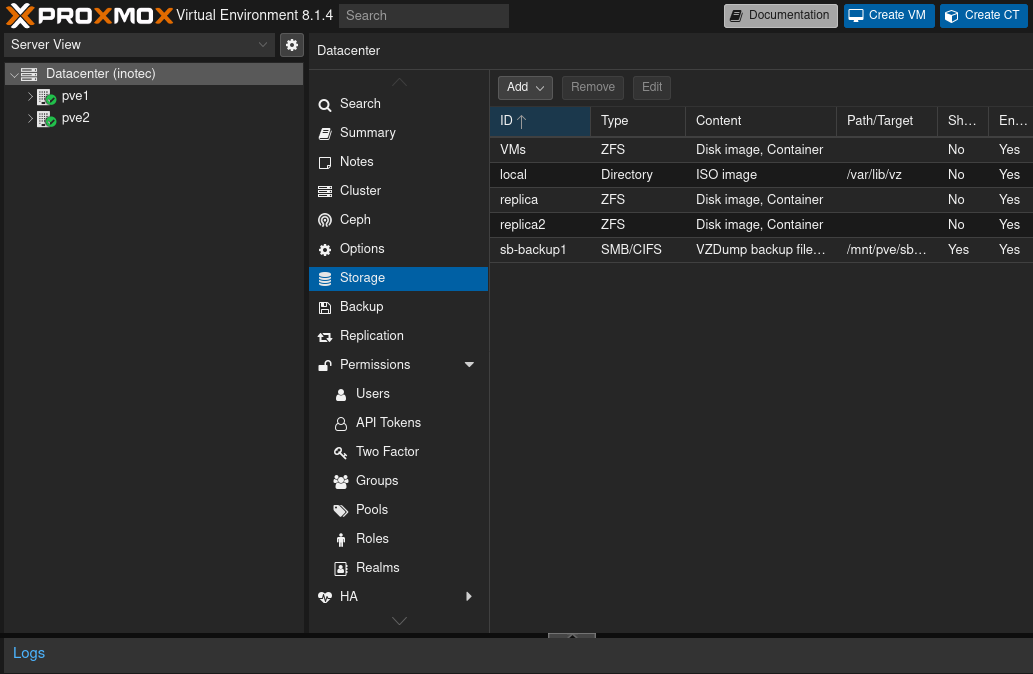The image size is (1033, 674).
Task: Select the replica2 storage row
Action: [x=761, y=225]
